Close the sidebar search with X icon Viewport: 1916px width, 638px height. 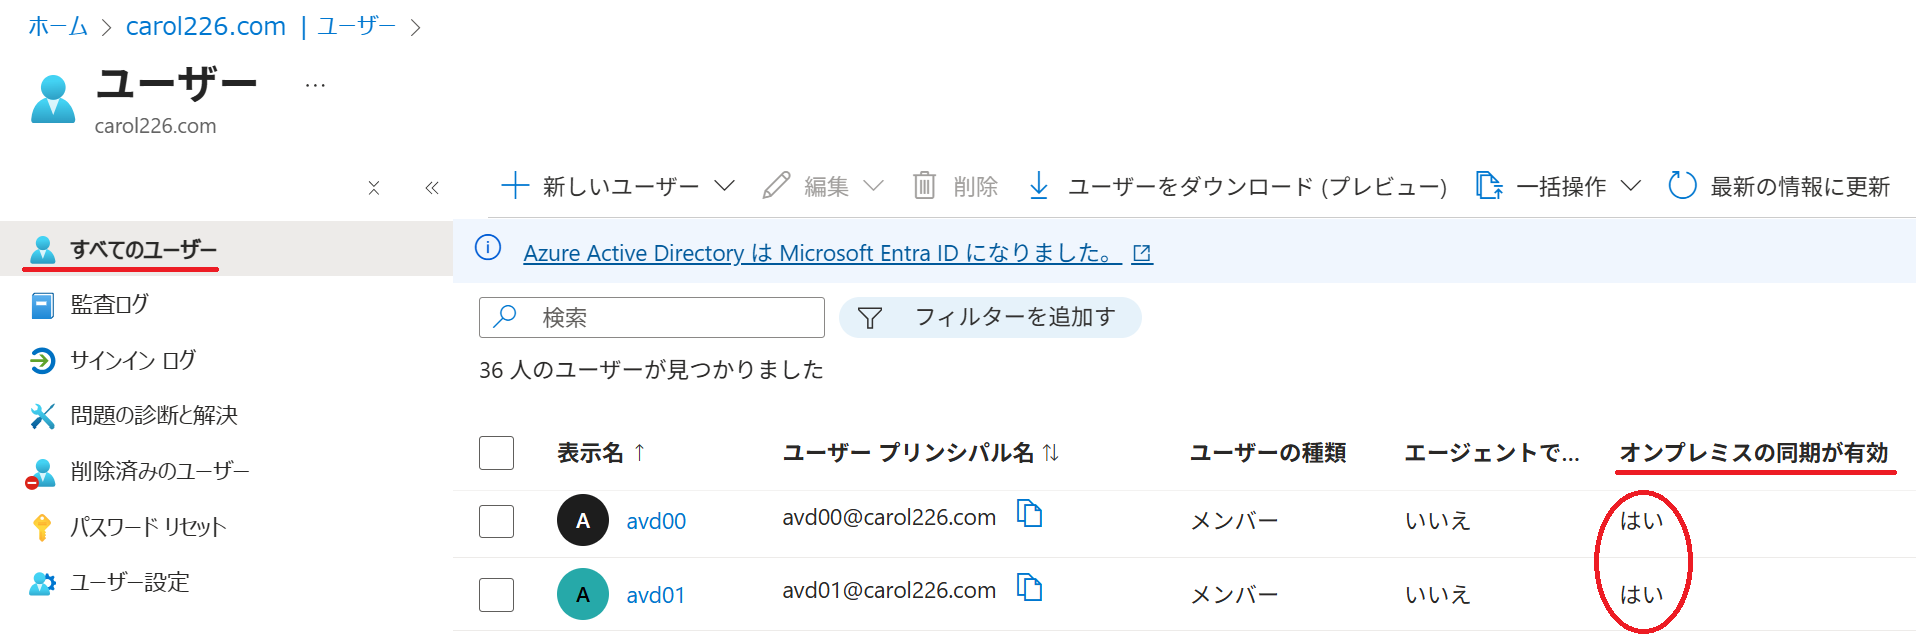[374, 188]
